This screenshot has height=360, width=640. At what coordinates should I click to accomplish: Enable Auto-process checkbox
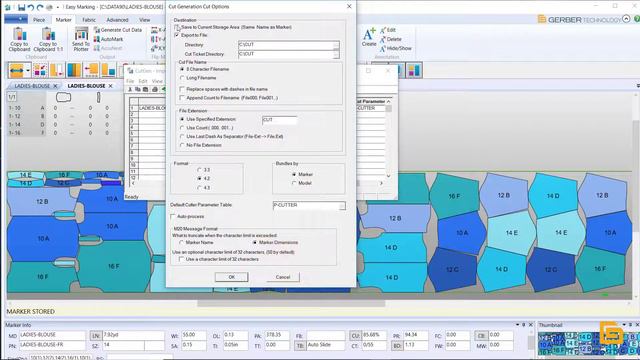[x=173, y=217]
